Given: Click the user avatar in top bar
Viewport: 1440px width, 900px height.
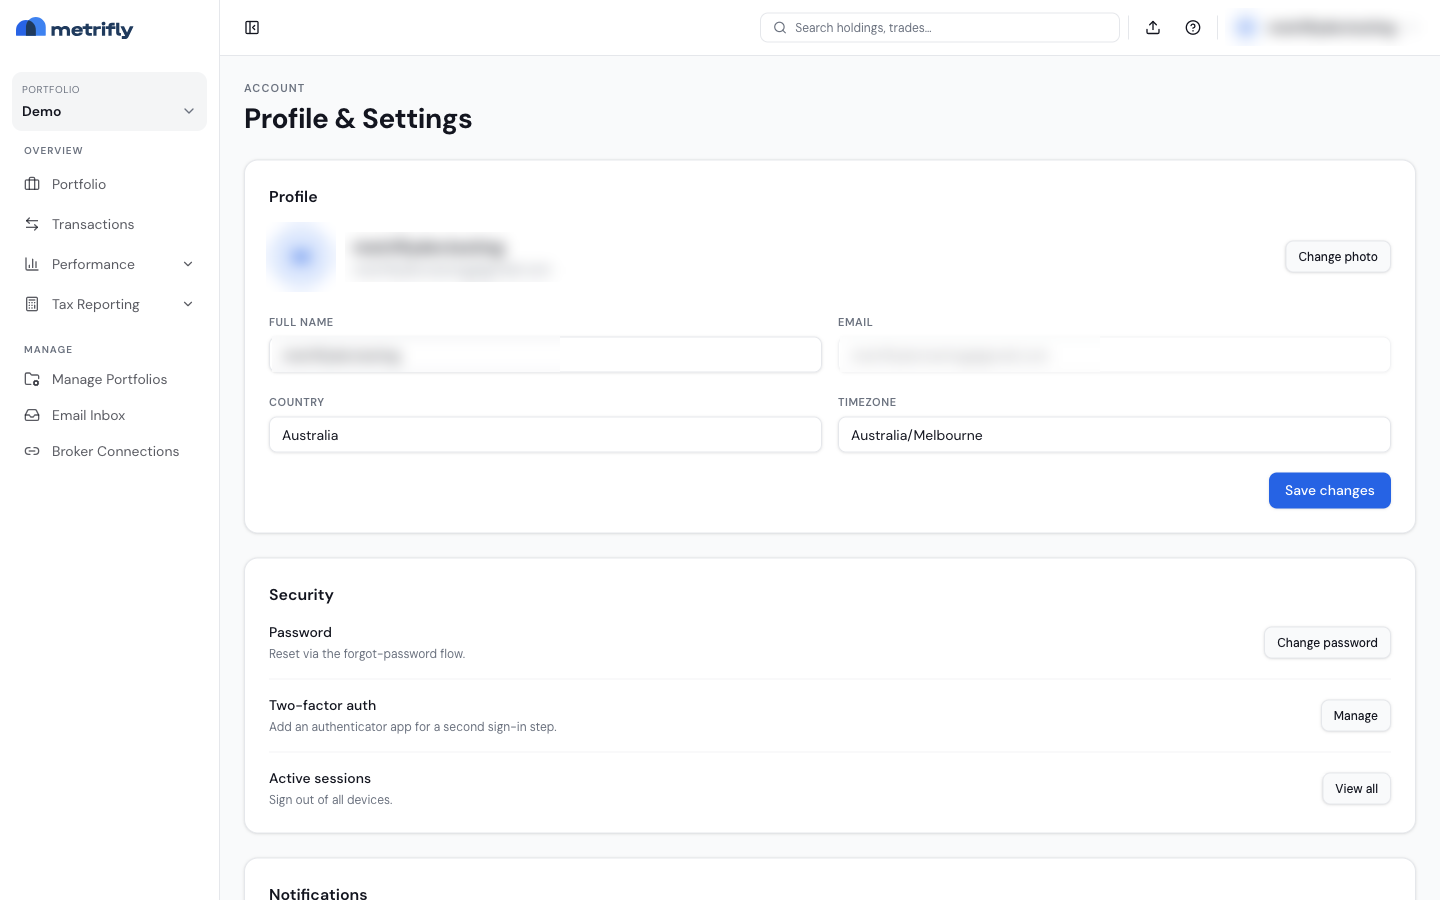Looking at the screenshot, I should pos(1246,28).
